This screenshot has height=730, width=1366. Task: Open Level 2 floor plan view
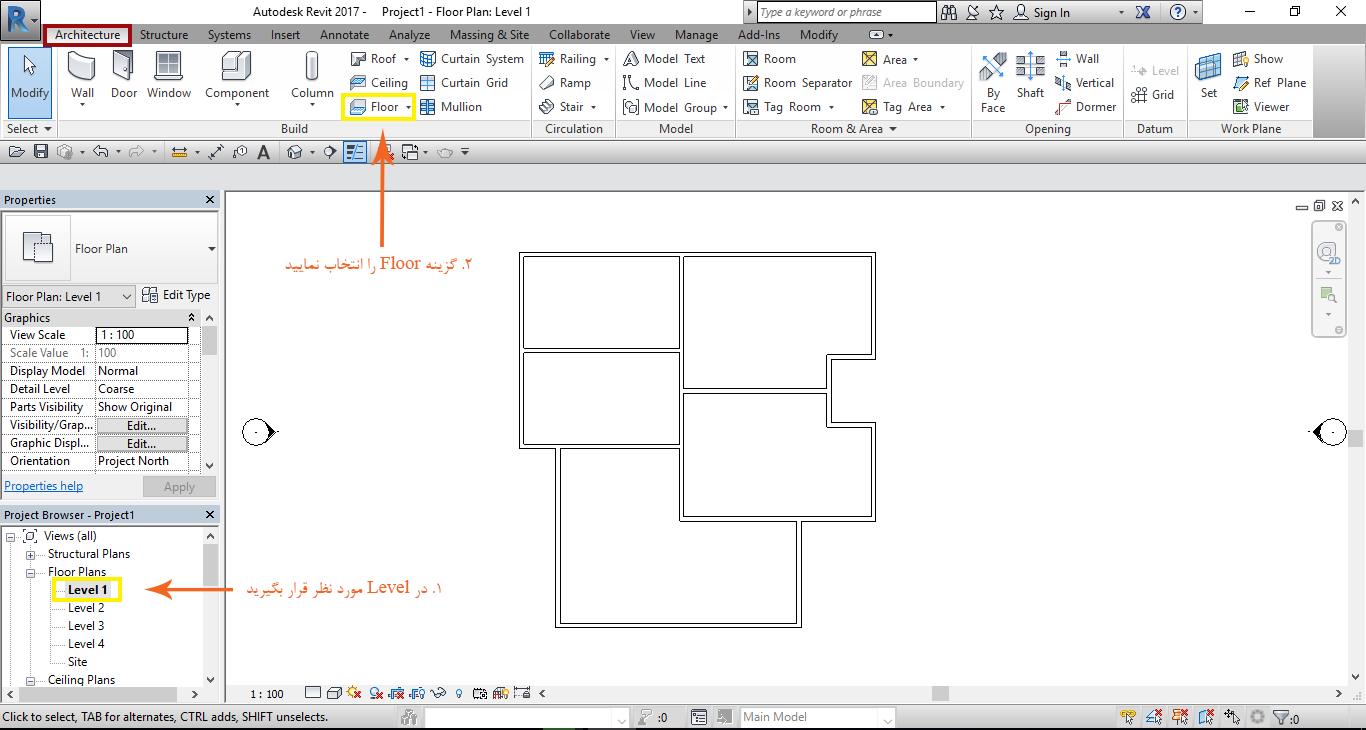[x=86, y=608]
